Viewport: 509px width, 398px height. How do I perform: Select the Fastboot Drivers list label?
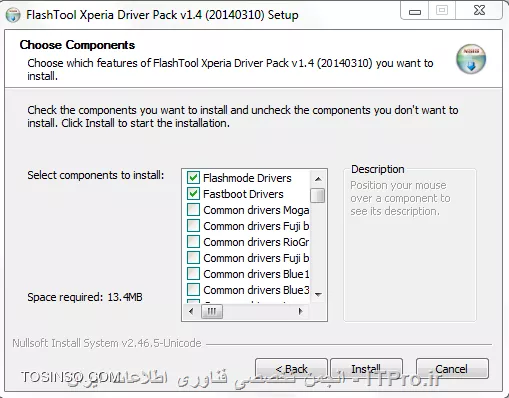click(x=243, y=194)
